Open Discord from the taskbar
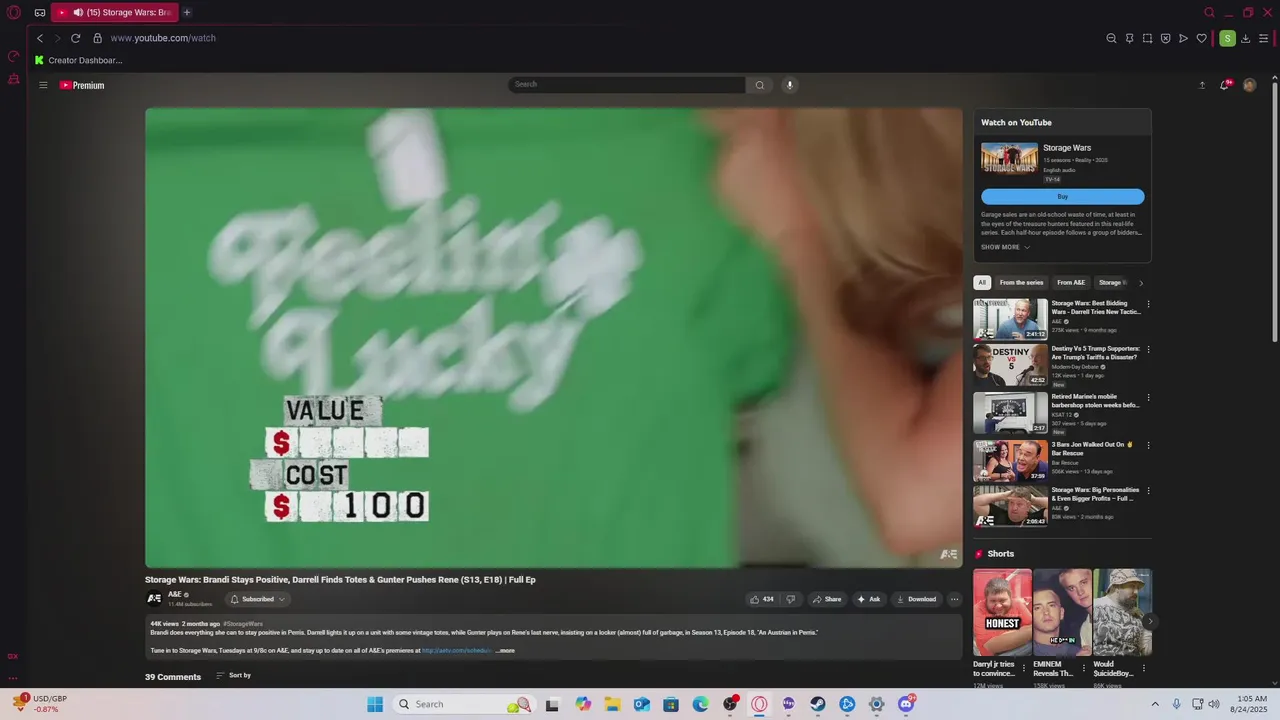Viewport: 1280px width, 720px height. (x=906, y=704)
